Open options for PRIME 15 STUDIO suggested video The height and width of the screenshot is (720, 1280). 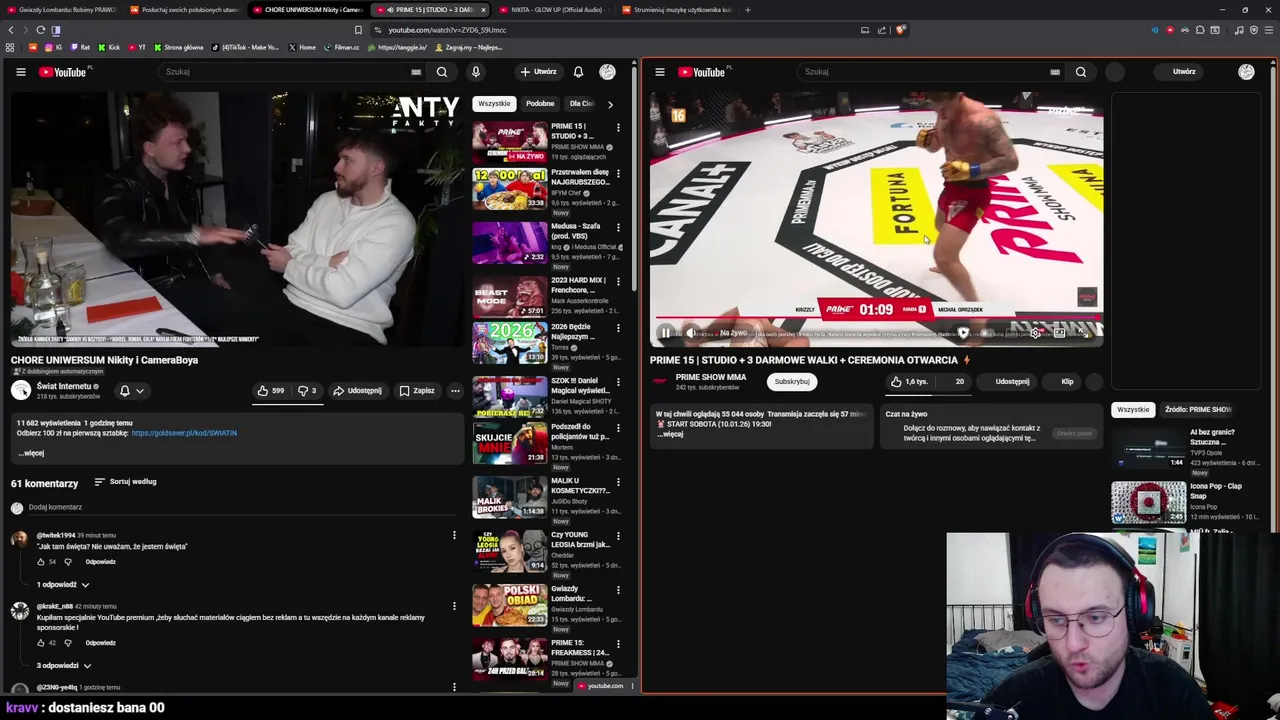(x=618, y=127)
